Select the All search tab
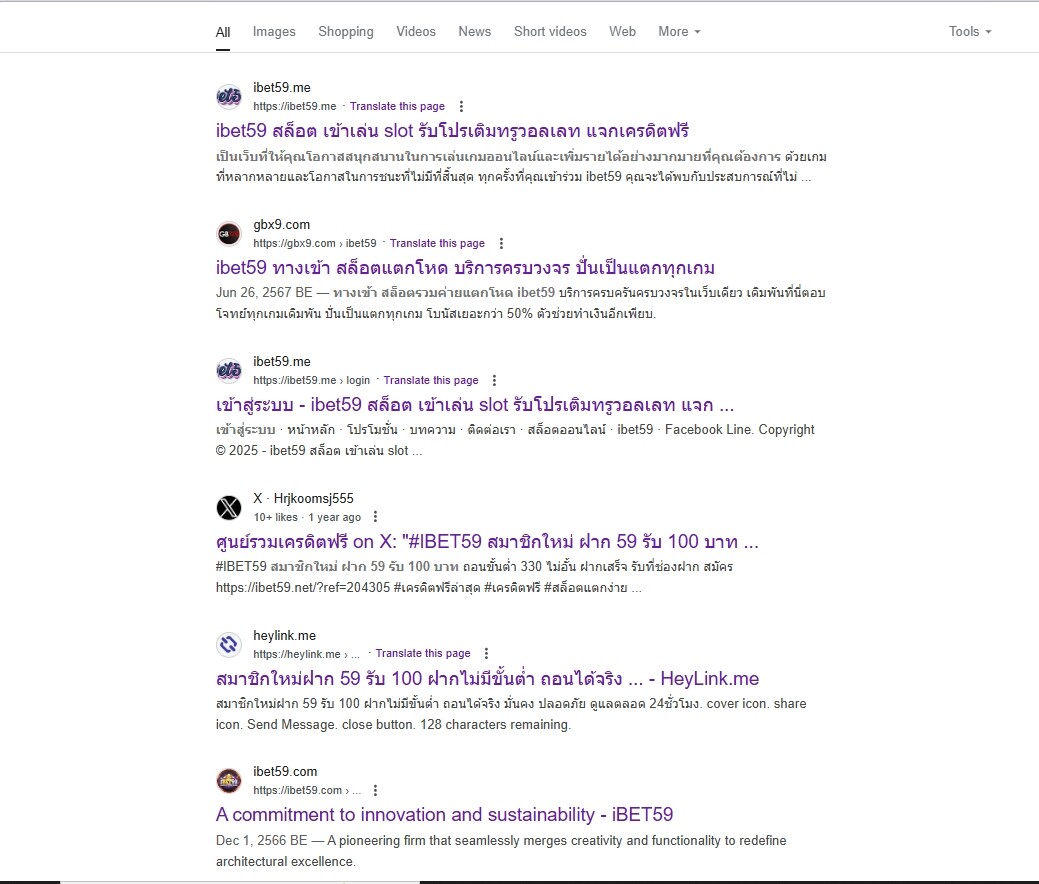The width and height of the screenshot is (1039, 884). 223,32
